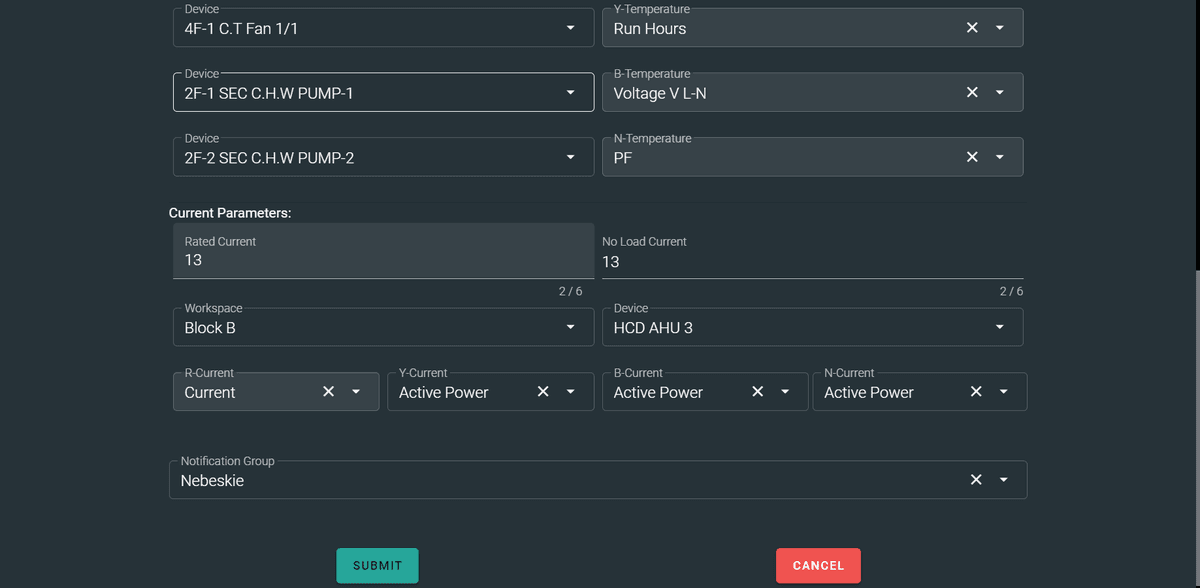
Task: Open the R-Current selection dropdown
Action: pyautogui.click(x=355, y=391)
